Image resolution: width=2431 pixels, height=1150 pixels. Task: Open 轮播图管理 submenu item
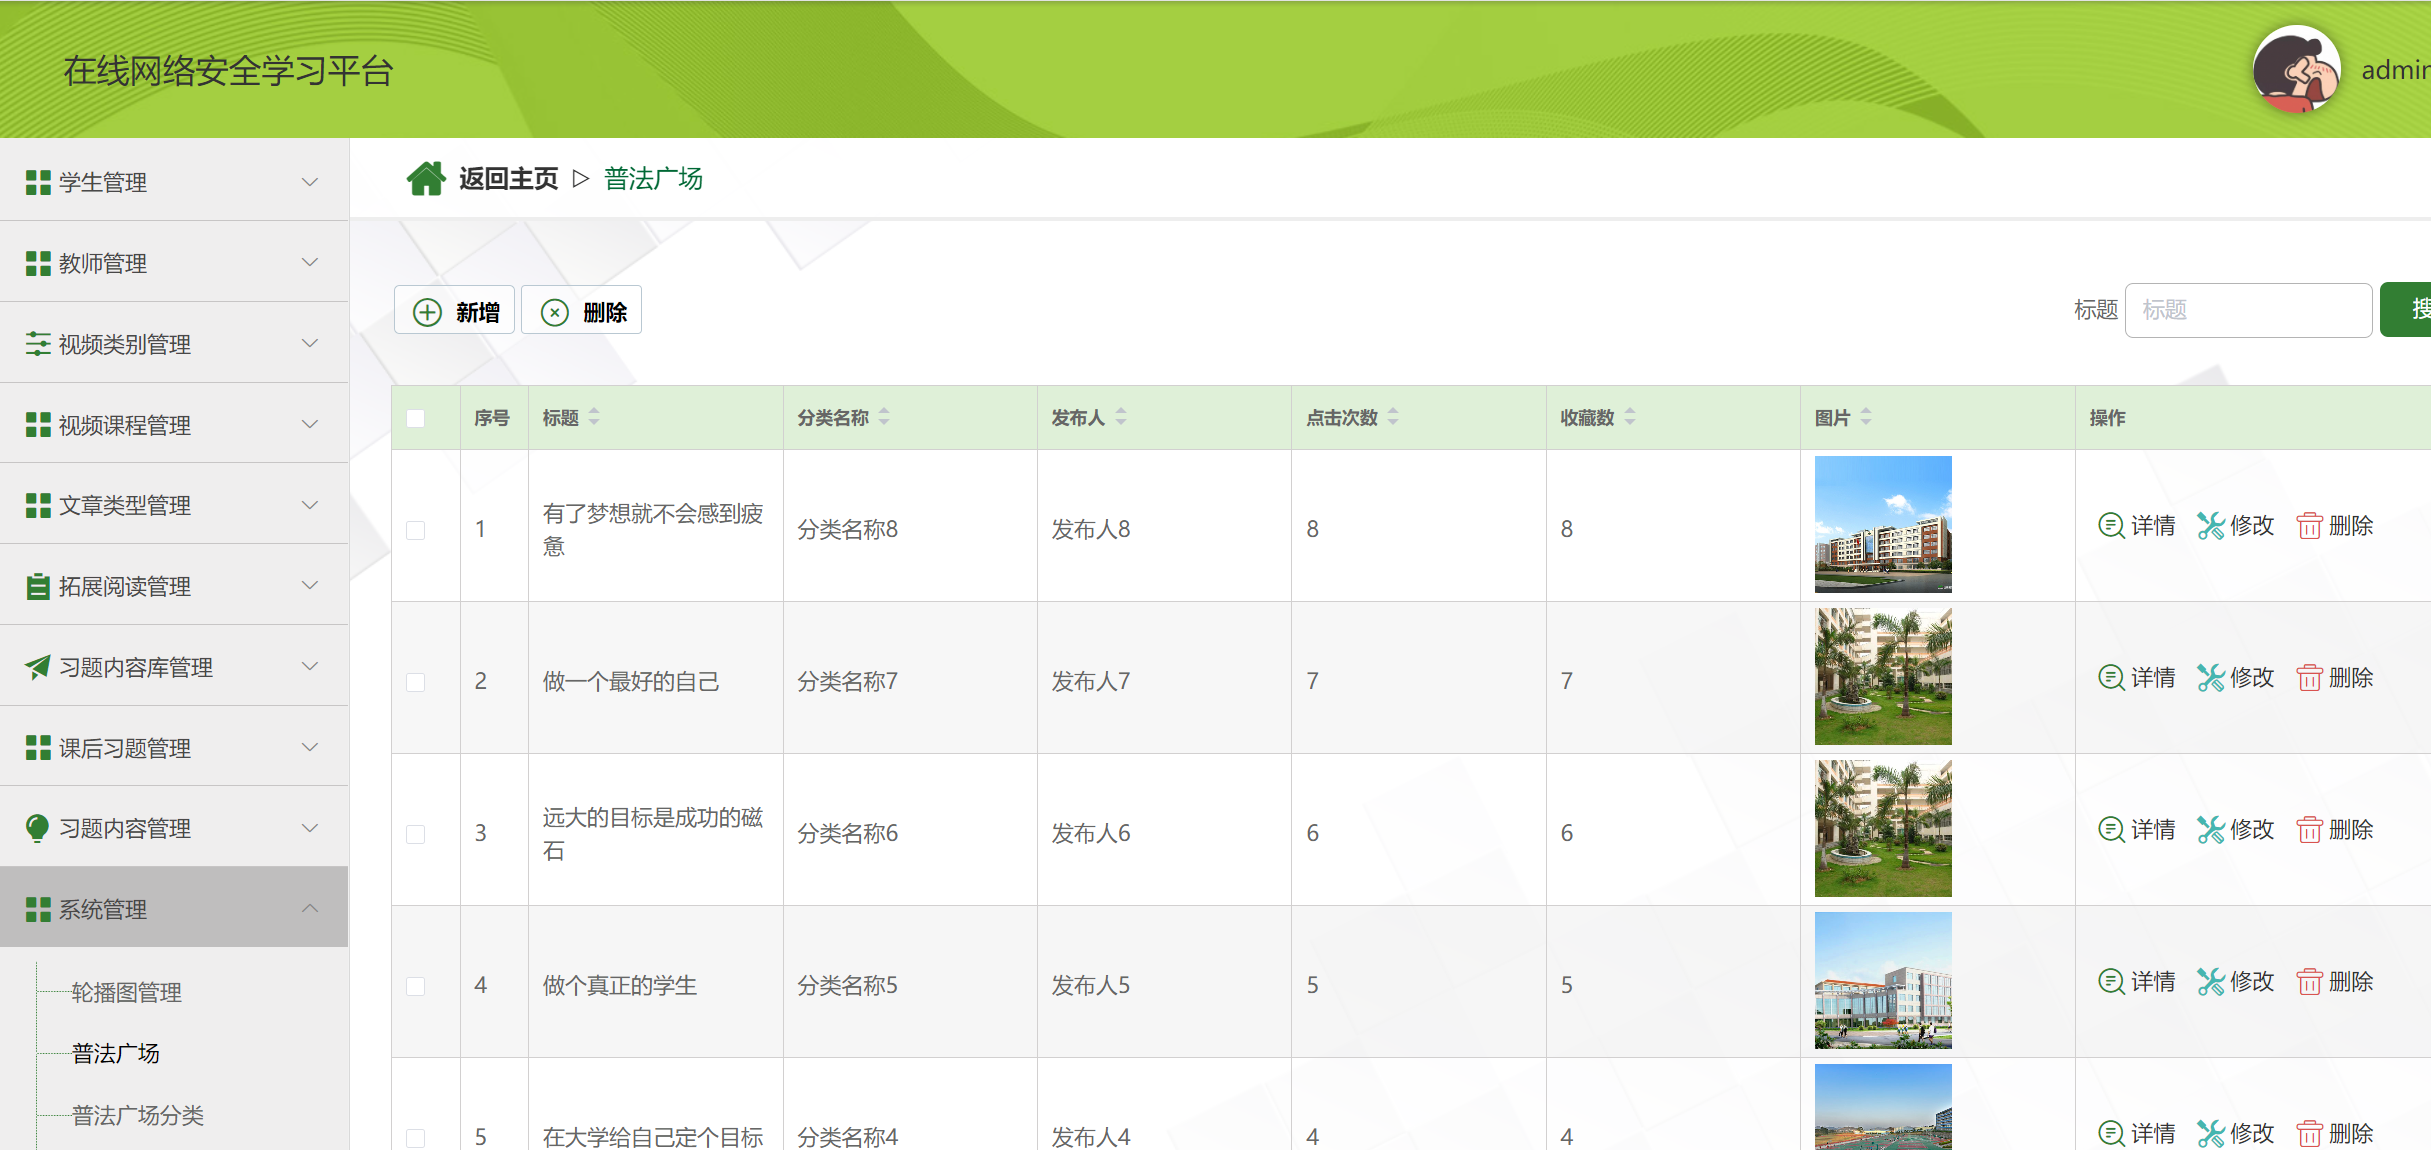(127, 992)
